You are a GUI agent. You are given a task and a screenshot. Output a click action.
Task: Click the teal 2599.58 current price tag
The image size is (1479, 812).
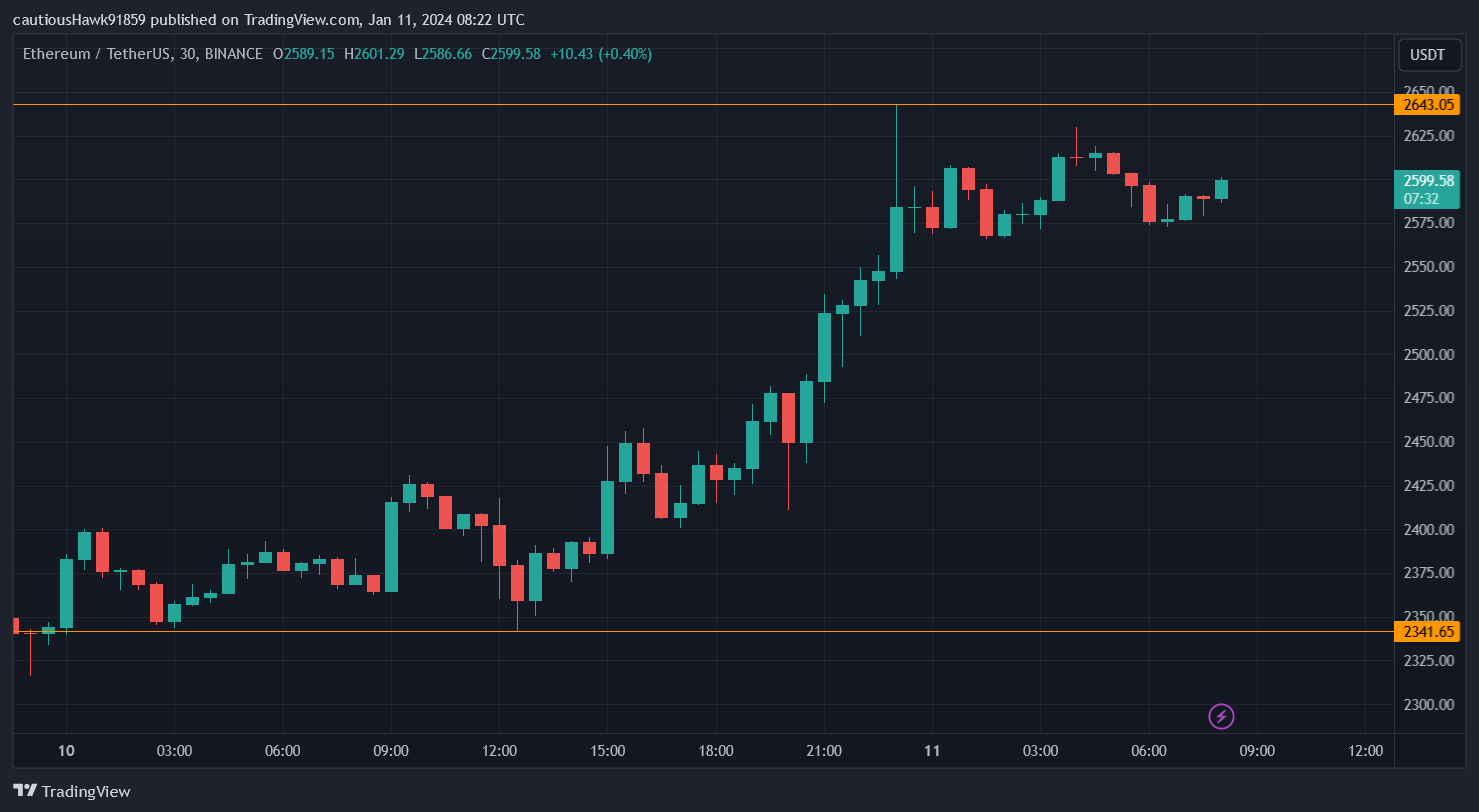click(1428, 181)
